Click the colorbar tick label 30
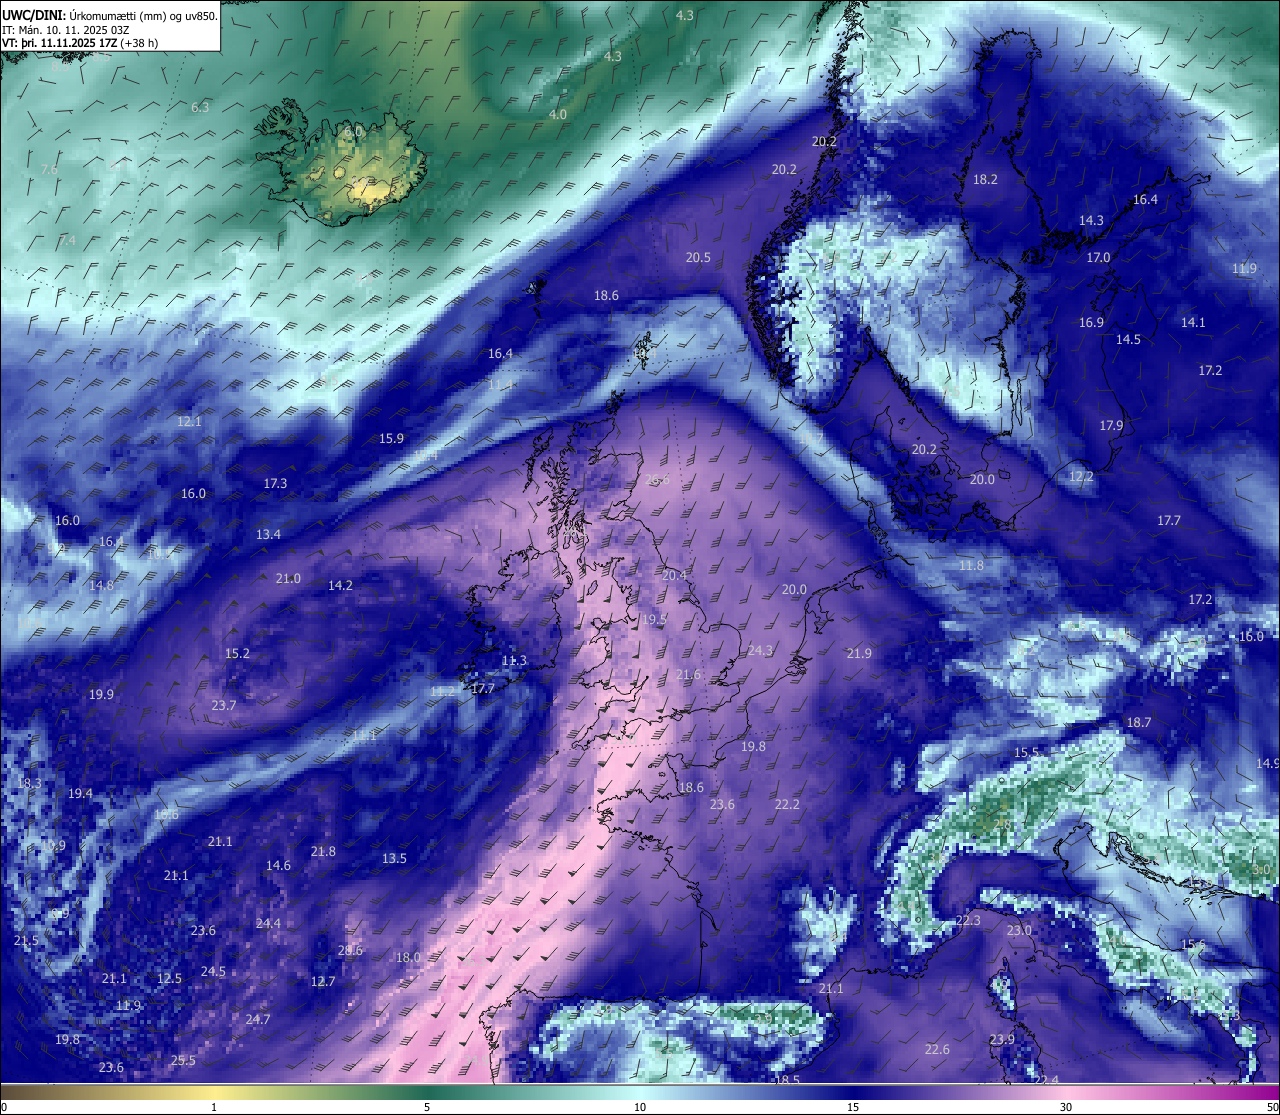 (x=1066, y=1107)
